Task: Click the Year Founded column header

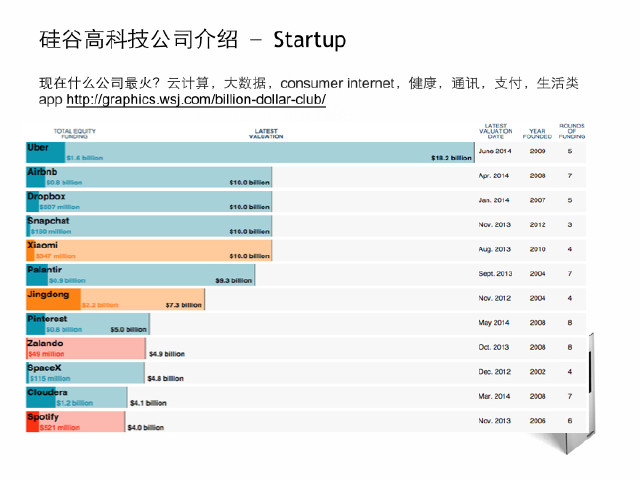Action: pos(537,133)
